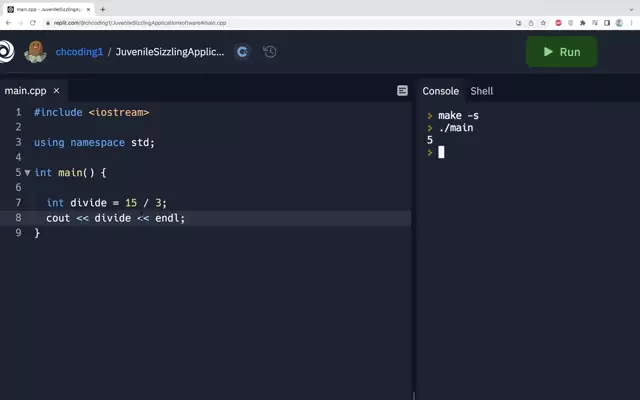Click the media control playlist icon

[595, 23]
